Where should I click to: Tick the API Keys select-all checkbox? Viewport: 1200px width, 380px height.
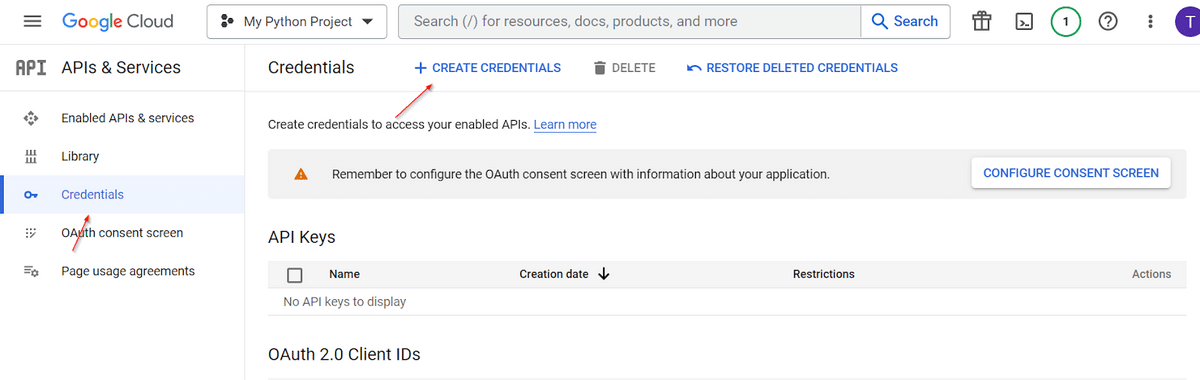click(x=295, y=275)
